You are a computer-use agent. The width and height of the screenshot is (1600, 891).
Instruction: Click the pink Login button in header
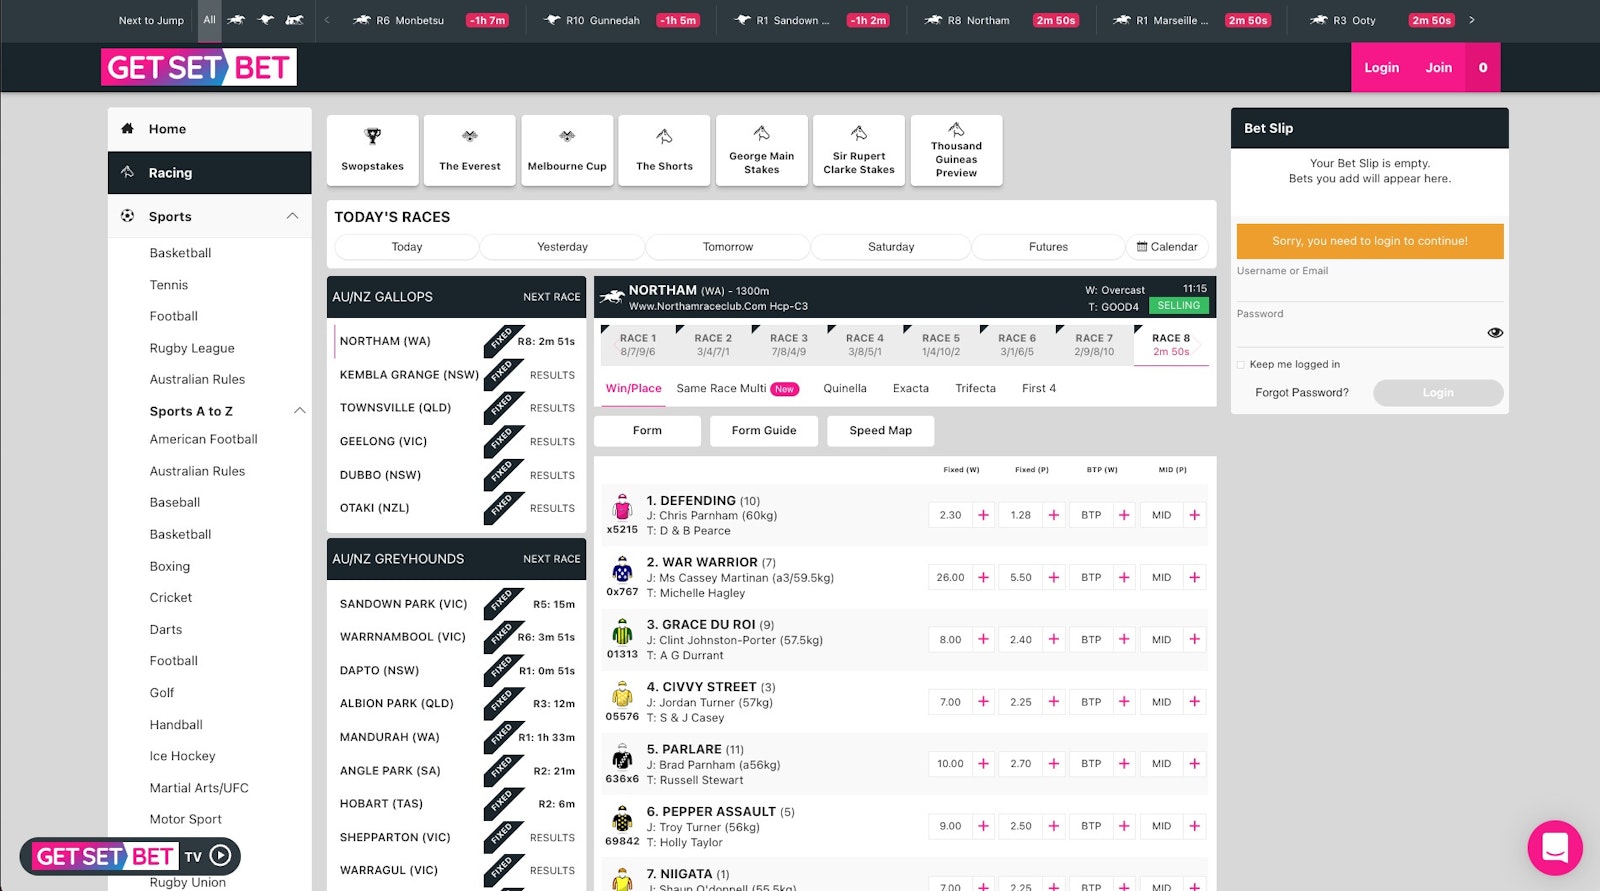pos(1381,67)
